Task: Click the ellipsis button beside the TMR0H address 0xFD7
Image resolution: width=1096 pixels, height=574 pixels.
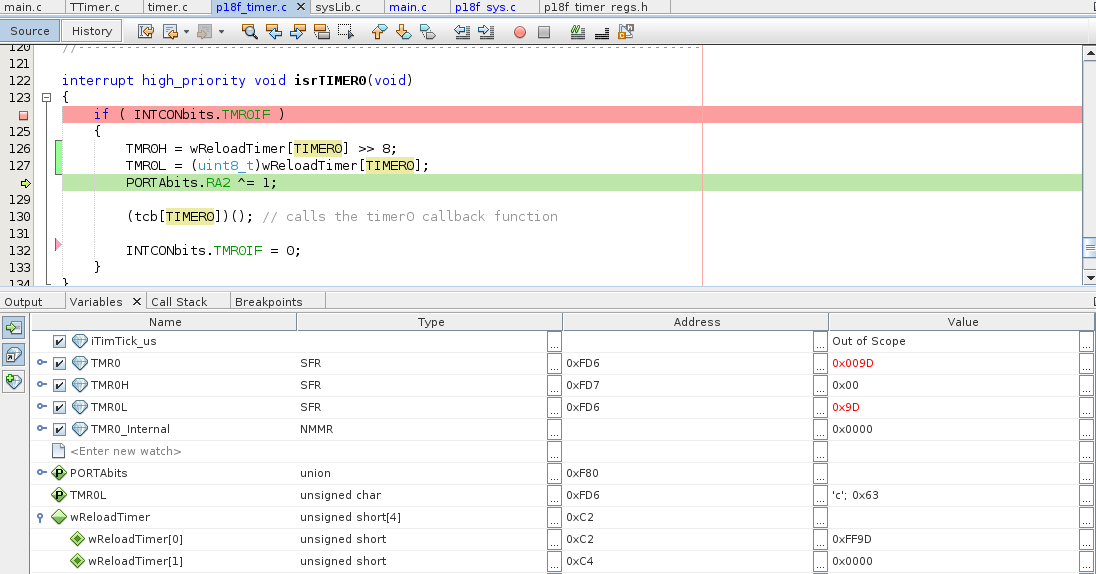Action: pyautogui.click(x=820, y=385)
